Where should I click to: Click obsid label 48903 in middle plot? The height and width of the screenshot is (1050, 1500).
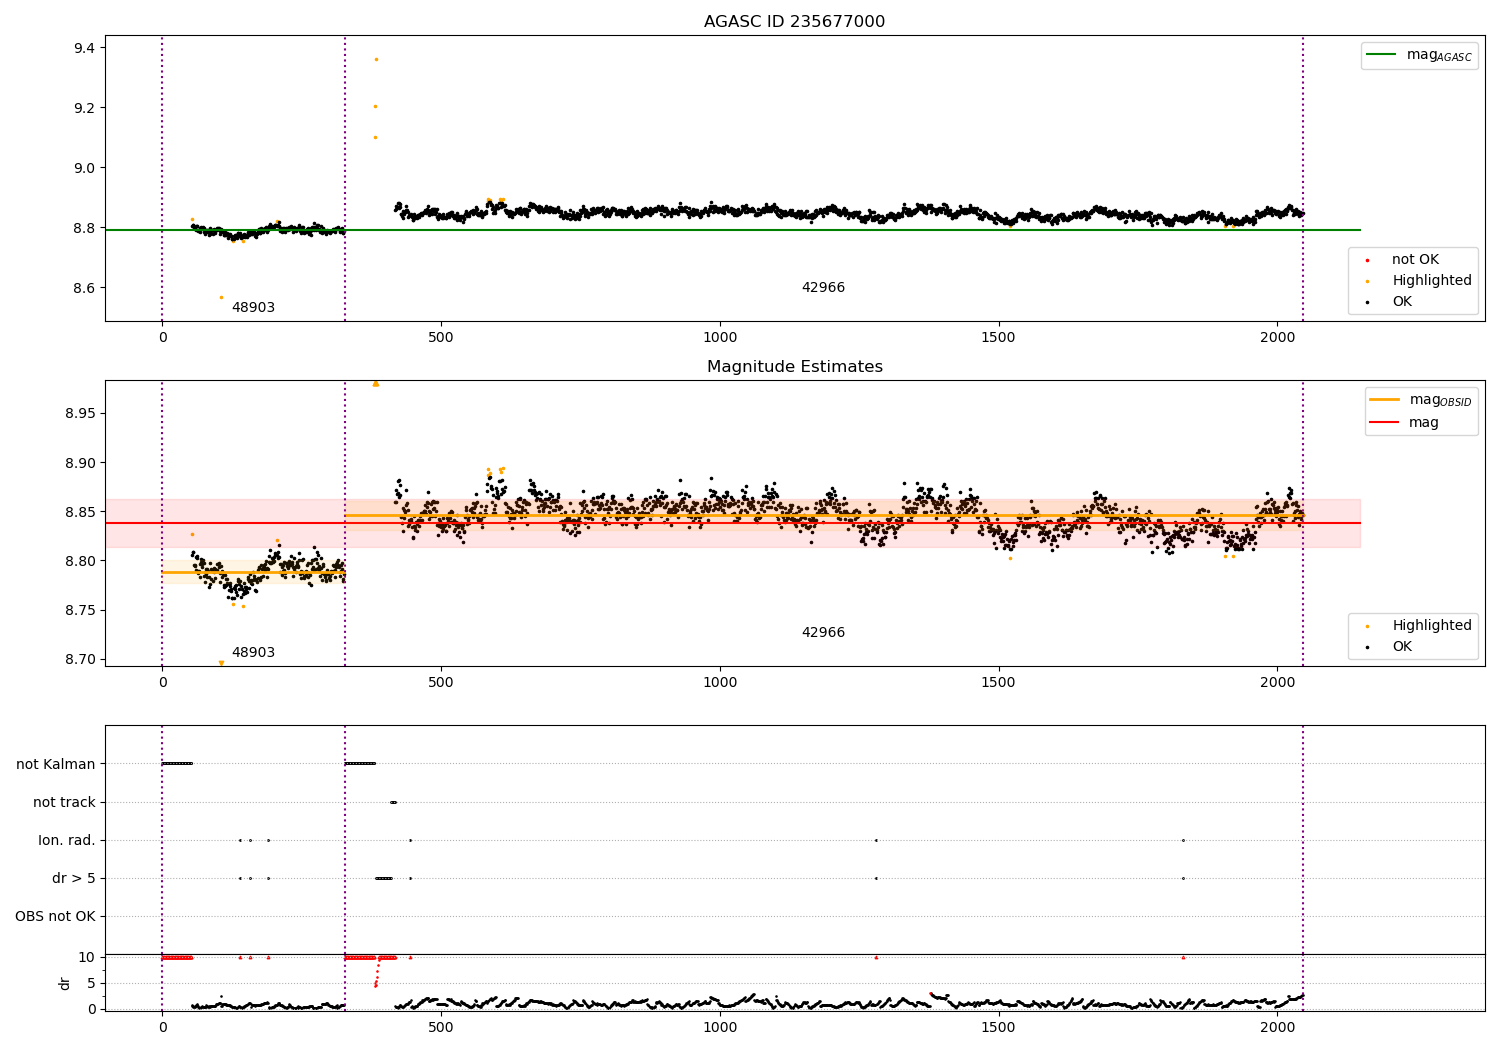tap(253, 653)
